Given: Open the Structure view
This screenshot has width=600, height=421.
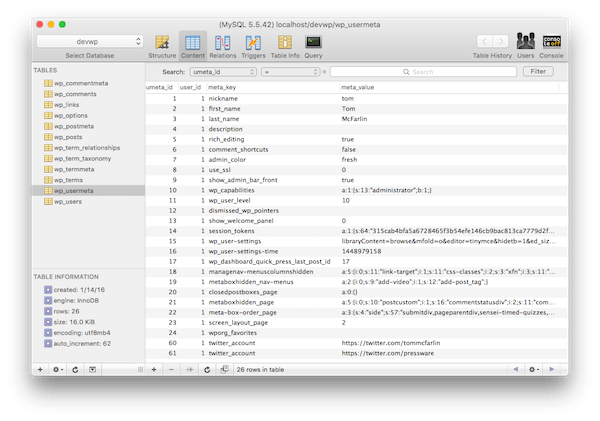Looking at the screenshot, I should (x=162, y=46).
